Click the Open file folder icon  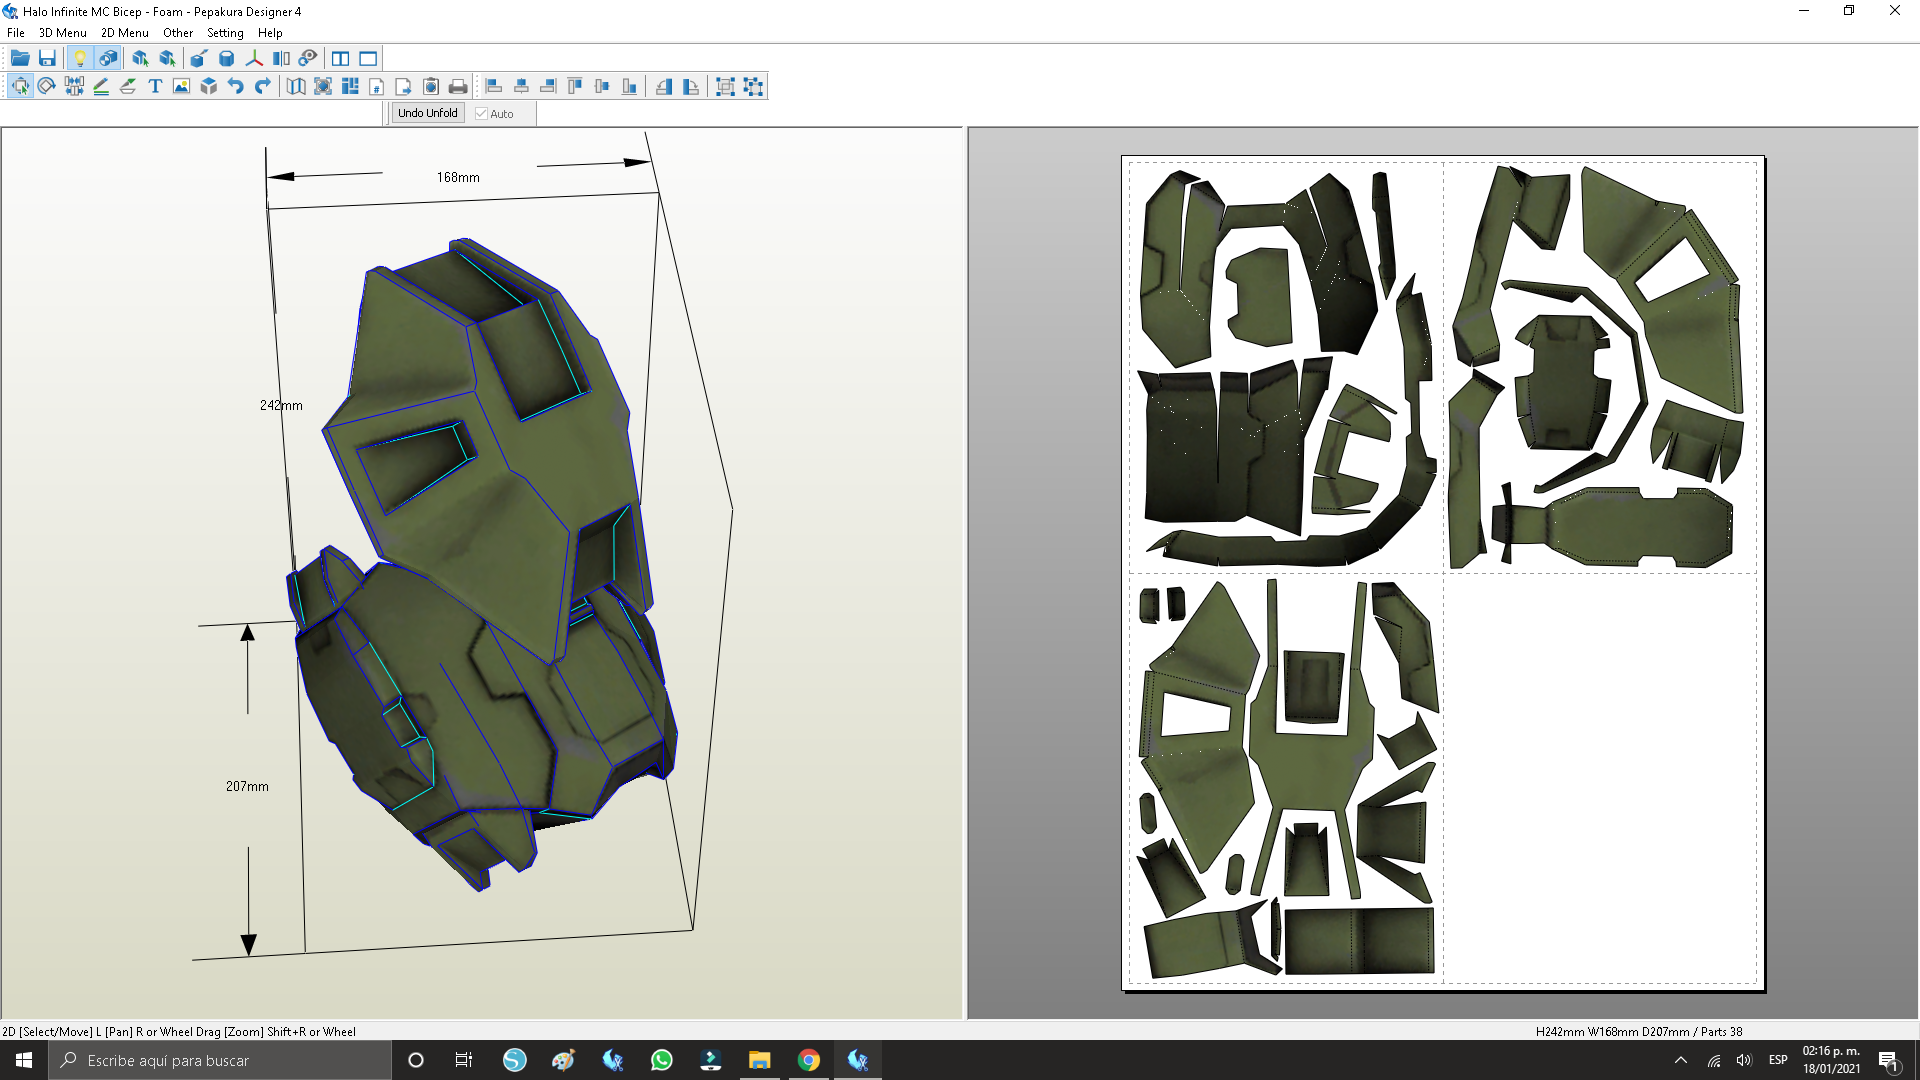click(20, 58)
